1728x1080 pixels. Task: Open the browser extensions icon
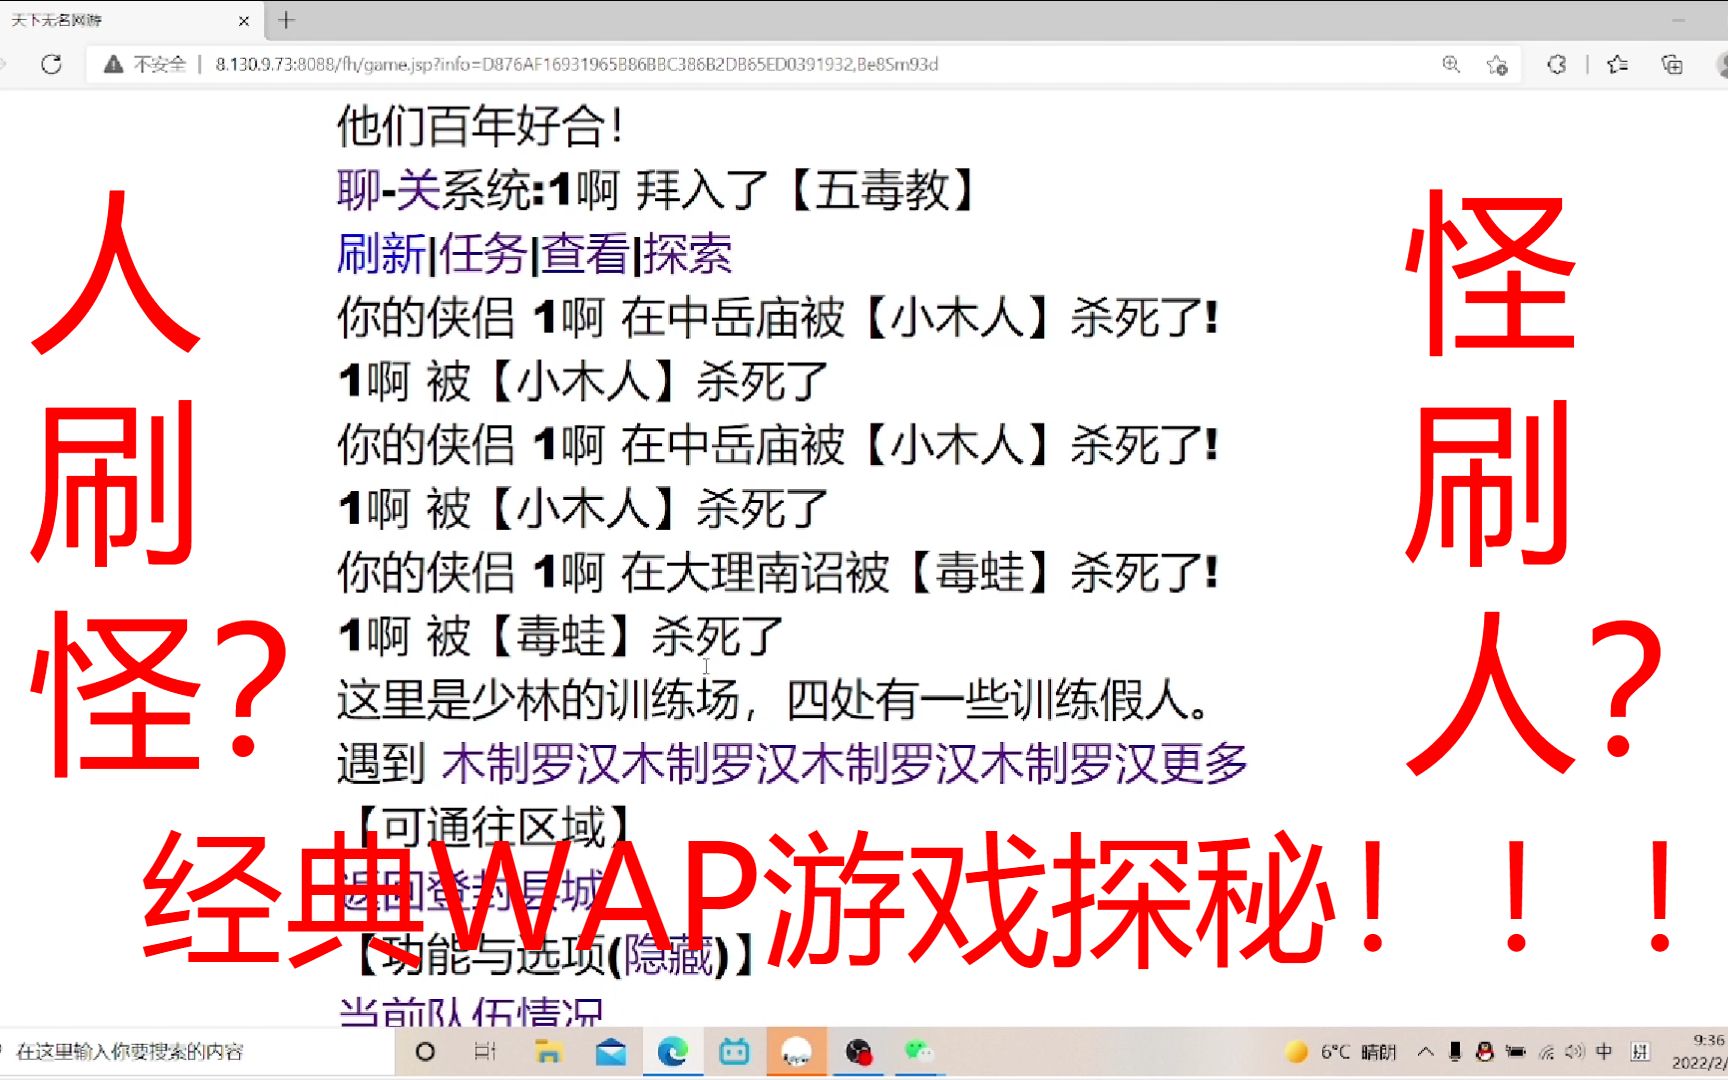click(1557, 65)
